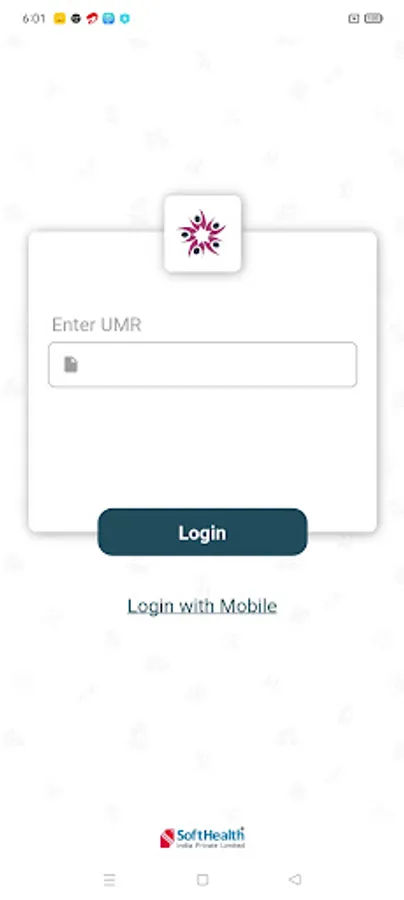This screenshot has height=900, width=404.
Task: Open Login with Mobile link
Action: [202, 606]
